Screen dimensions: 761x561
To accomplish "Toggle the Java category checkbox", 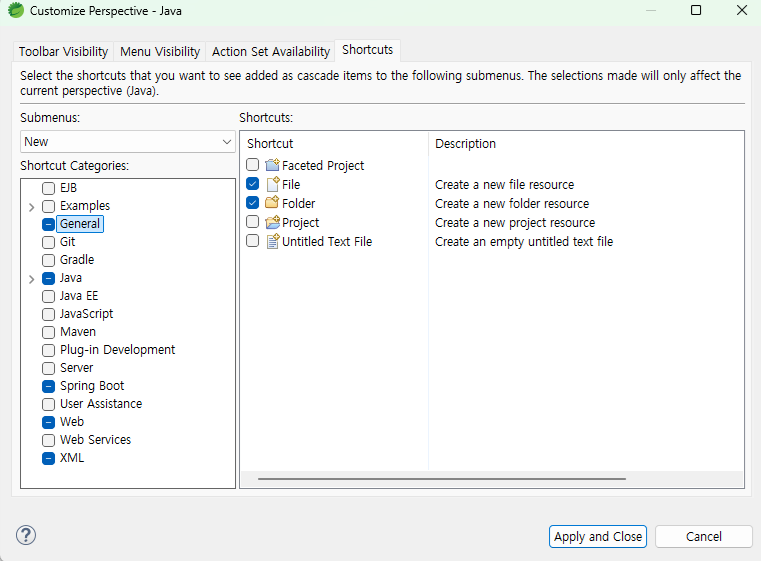I will click(49, 278).
